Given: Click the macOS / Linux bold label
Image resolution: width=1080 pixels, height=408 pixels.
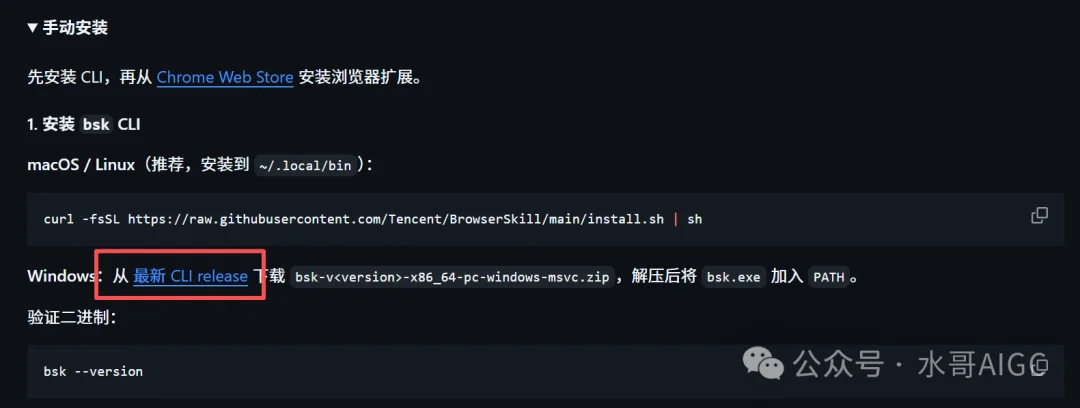Looking at the screenshot, I should (x=81, y=165).
